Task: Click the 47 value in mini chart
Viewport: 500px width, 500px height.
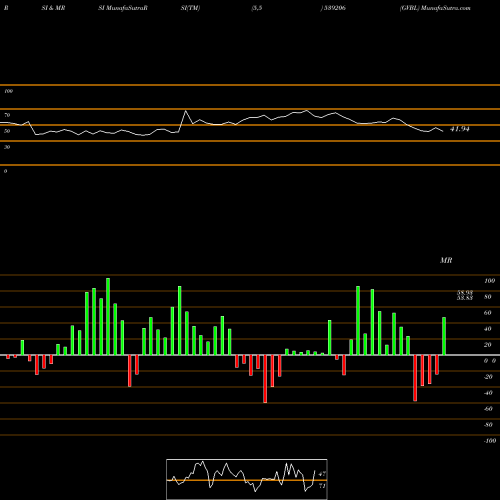Action: (322, 474)
